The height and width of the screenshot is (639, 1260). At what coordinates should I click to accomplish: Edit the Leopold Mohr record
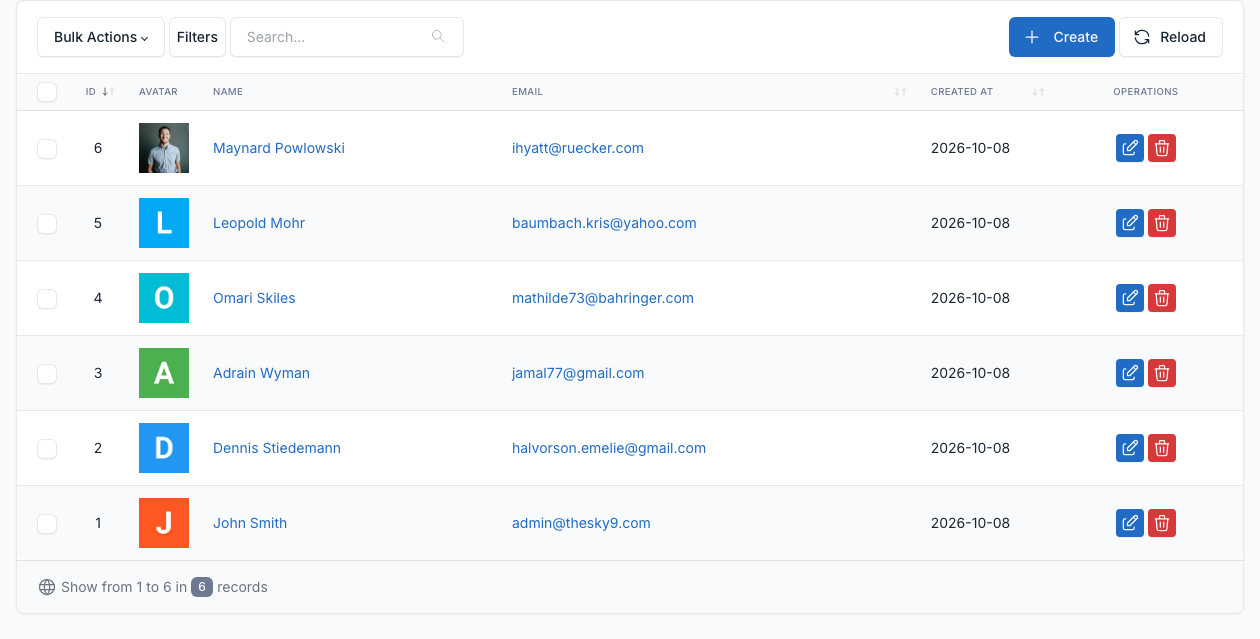click(x=1130, y=223)
